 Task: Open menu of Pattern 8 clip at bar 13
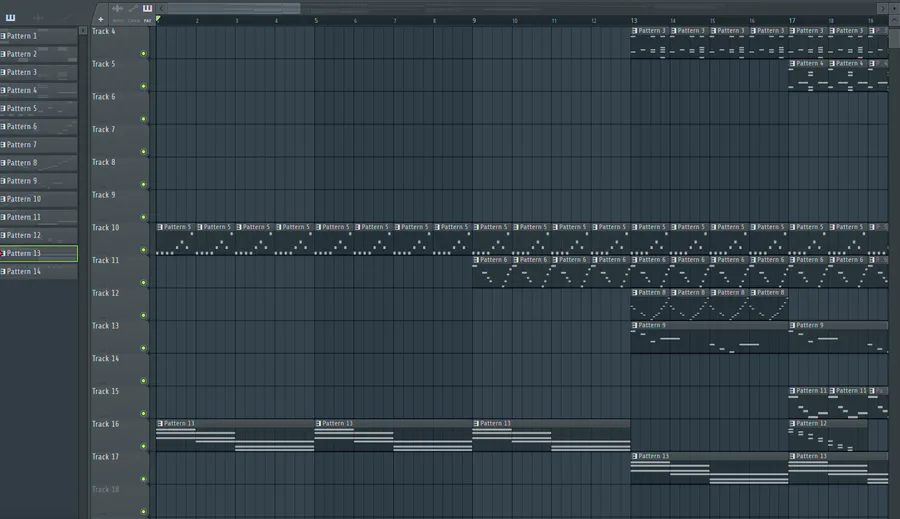tap(635, 293)
